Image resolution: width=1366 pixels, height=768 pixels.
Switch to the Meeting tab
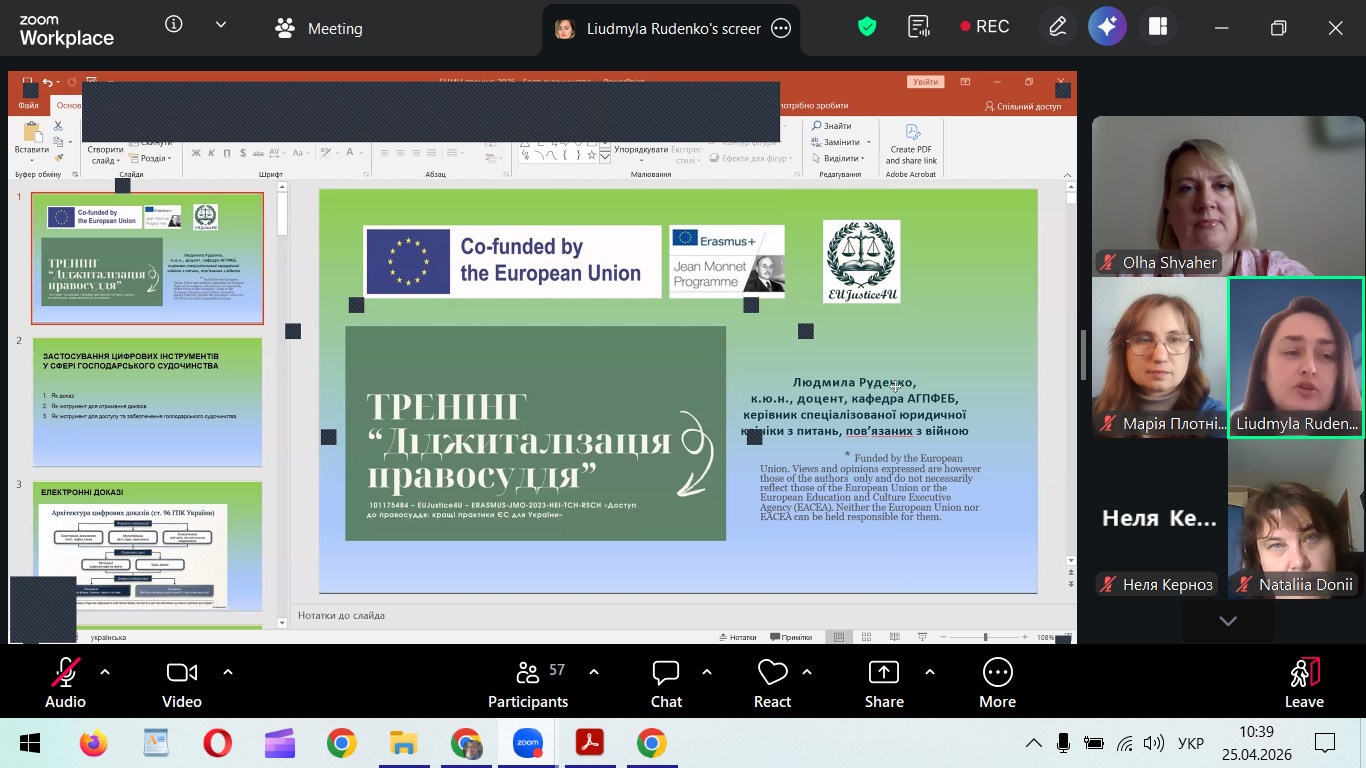pyautogui.click(x=319, y=28)
